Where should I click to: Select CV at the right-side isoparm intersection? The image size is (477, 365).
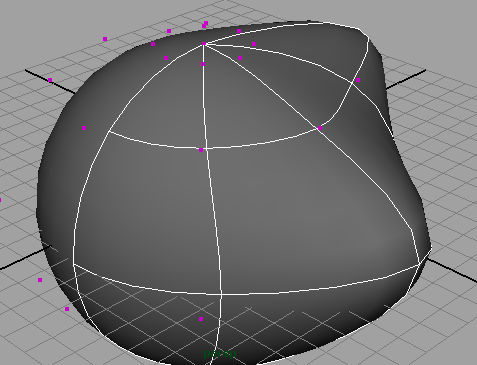320,128
